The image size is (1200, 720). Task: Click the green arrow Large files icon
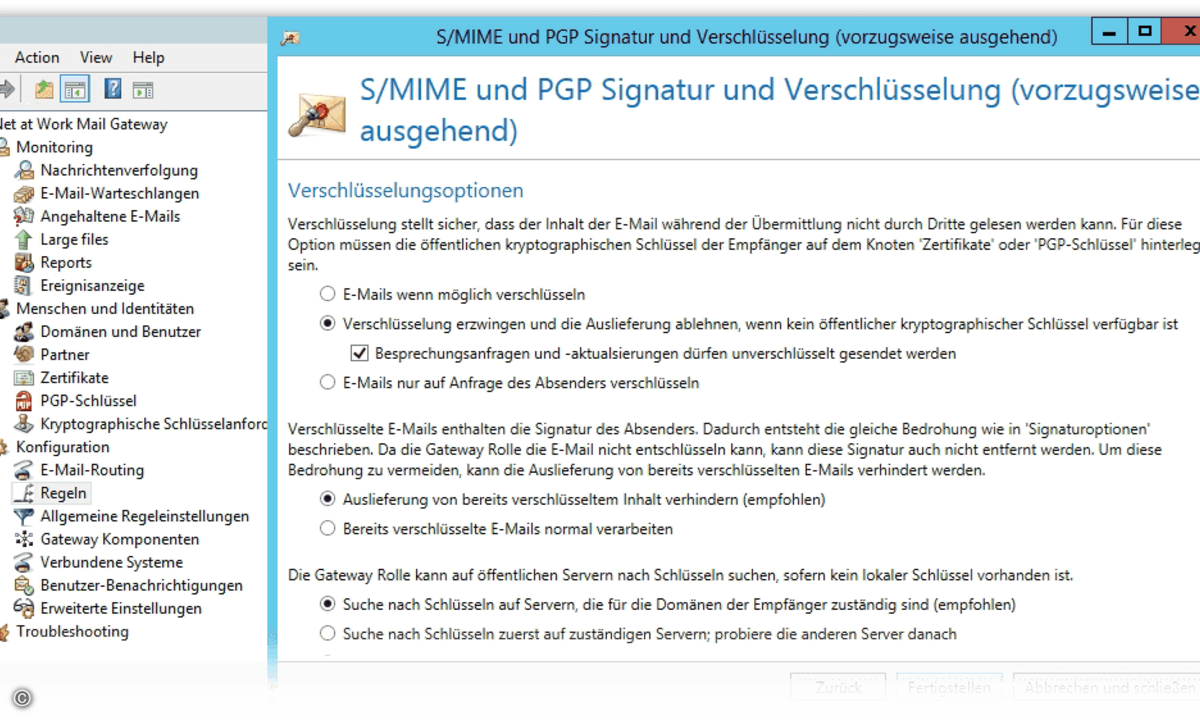pos(24,239)
